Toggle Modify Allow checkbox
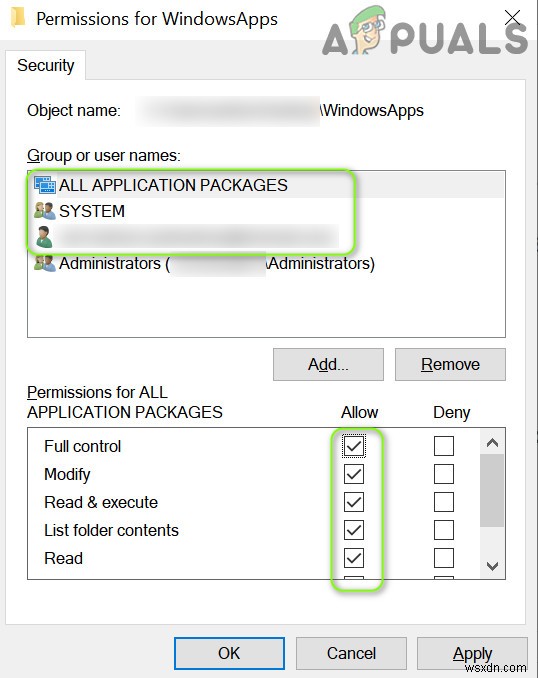 [354, 474]
